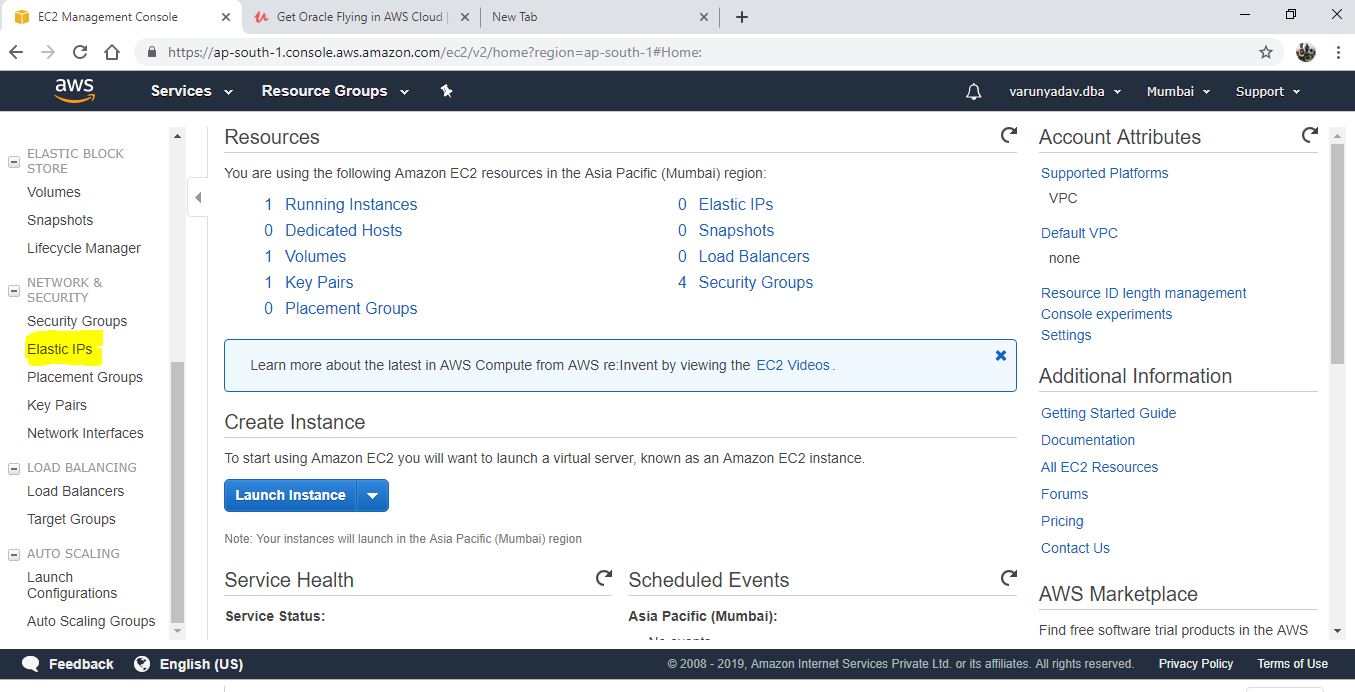Image resolution: width=1355 pixels, height=692 pixels.
Task: Refresh the Resources section
Action: coord(1008,135)
